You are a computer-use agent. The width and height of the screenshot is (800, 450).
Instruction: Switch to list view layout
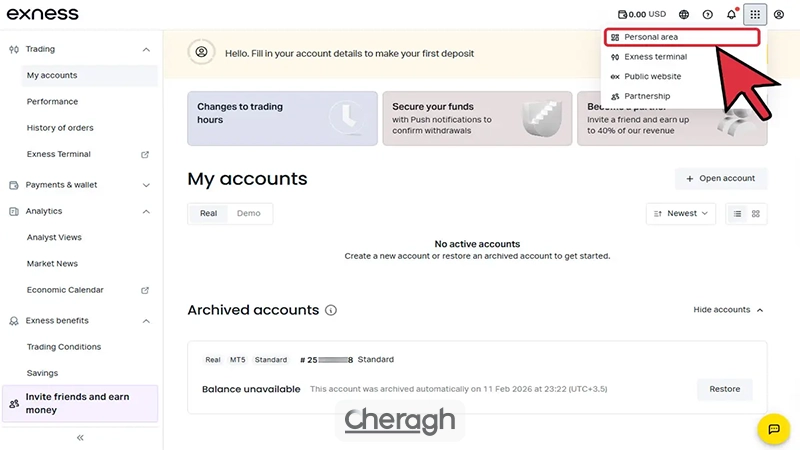pyautogui.click(x=738, y=213)
